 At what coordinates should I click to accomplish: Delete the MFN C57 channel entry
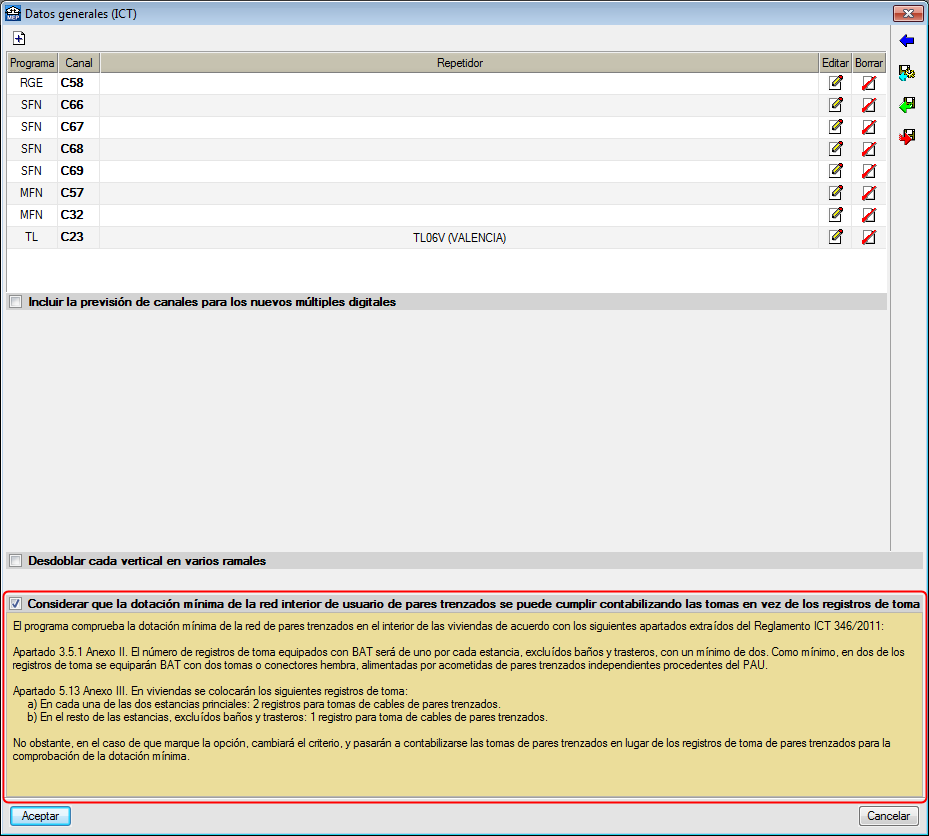tap(869, 193)
